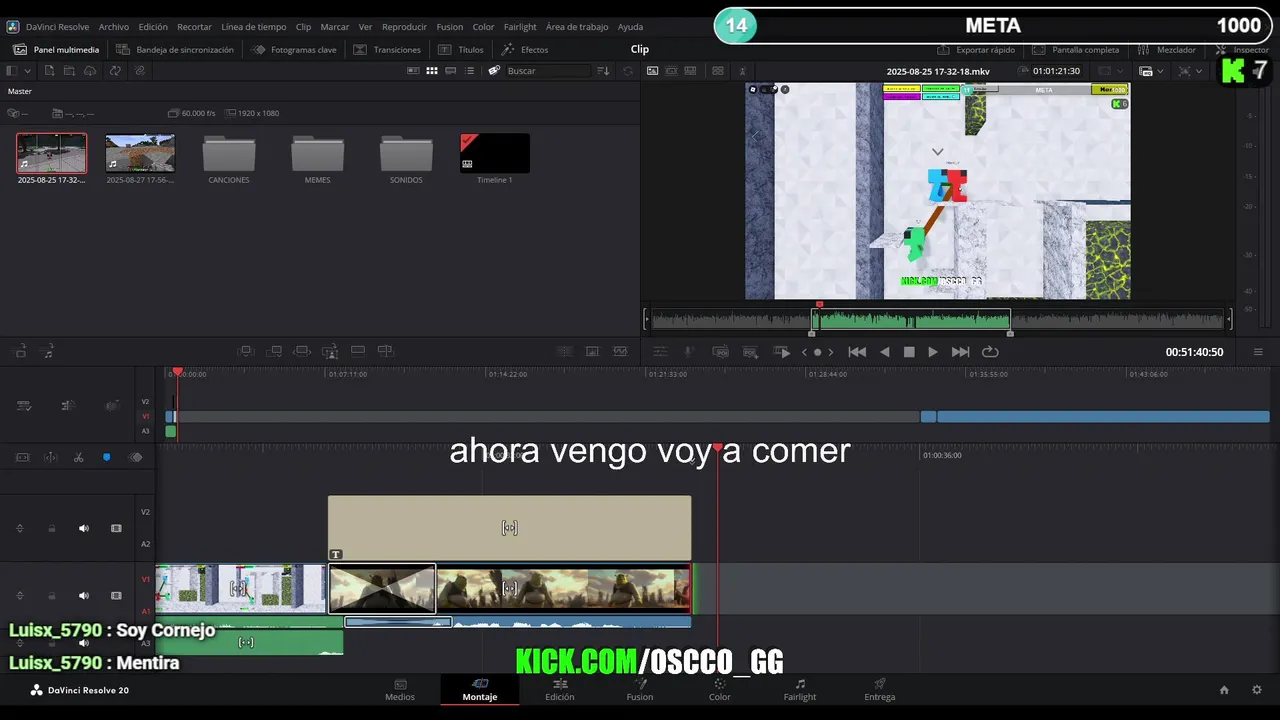1280x720 pixels.
Task: Select the Timeline 1 thumbnail
Action: (495, 153)
